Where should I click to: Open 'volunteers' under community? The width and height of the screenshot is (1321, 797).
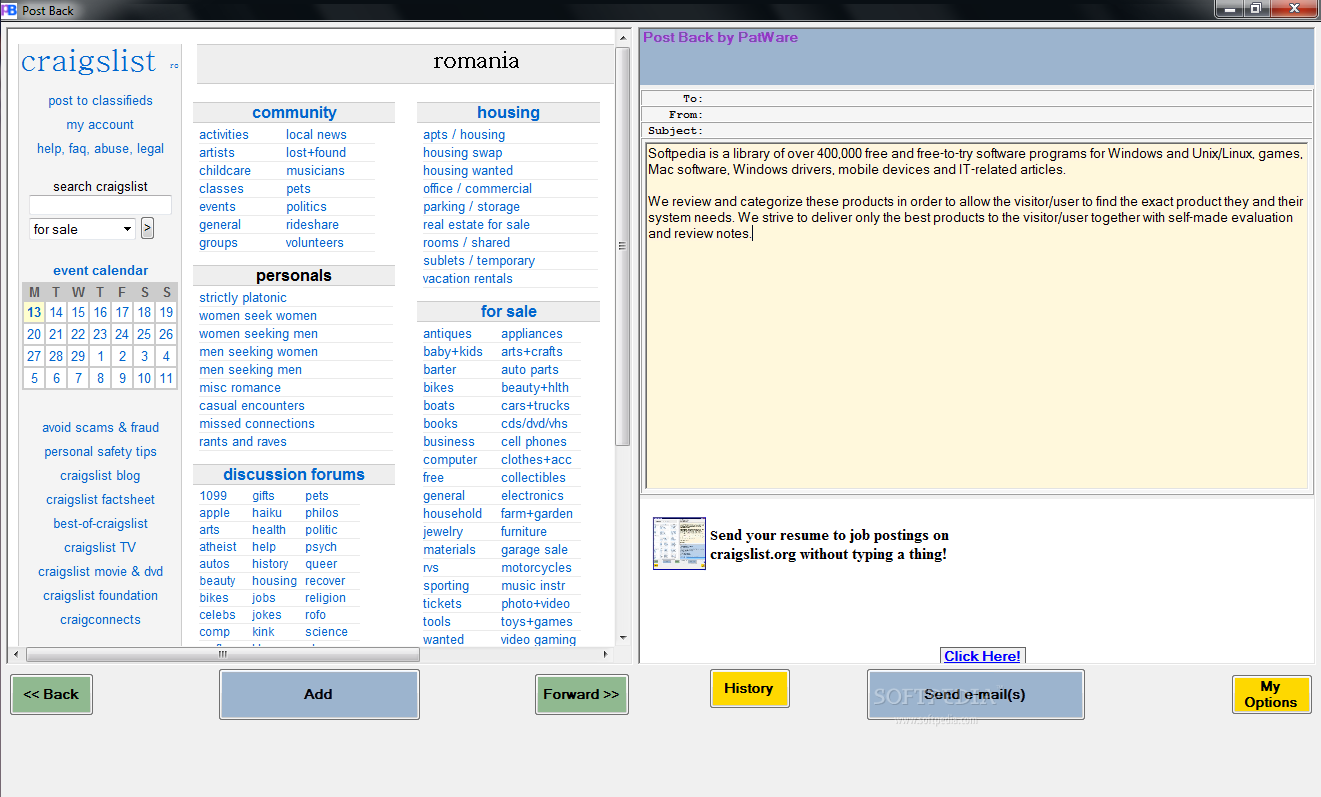coord(315,242)
